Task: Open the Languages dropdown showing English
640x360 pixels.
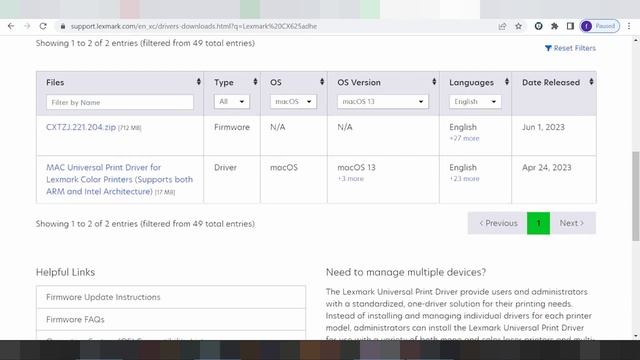Action: (475, 102)
